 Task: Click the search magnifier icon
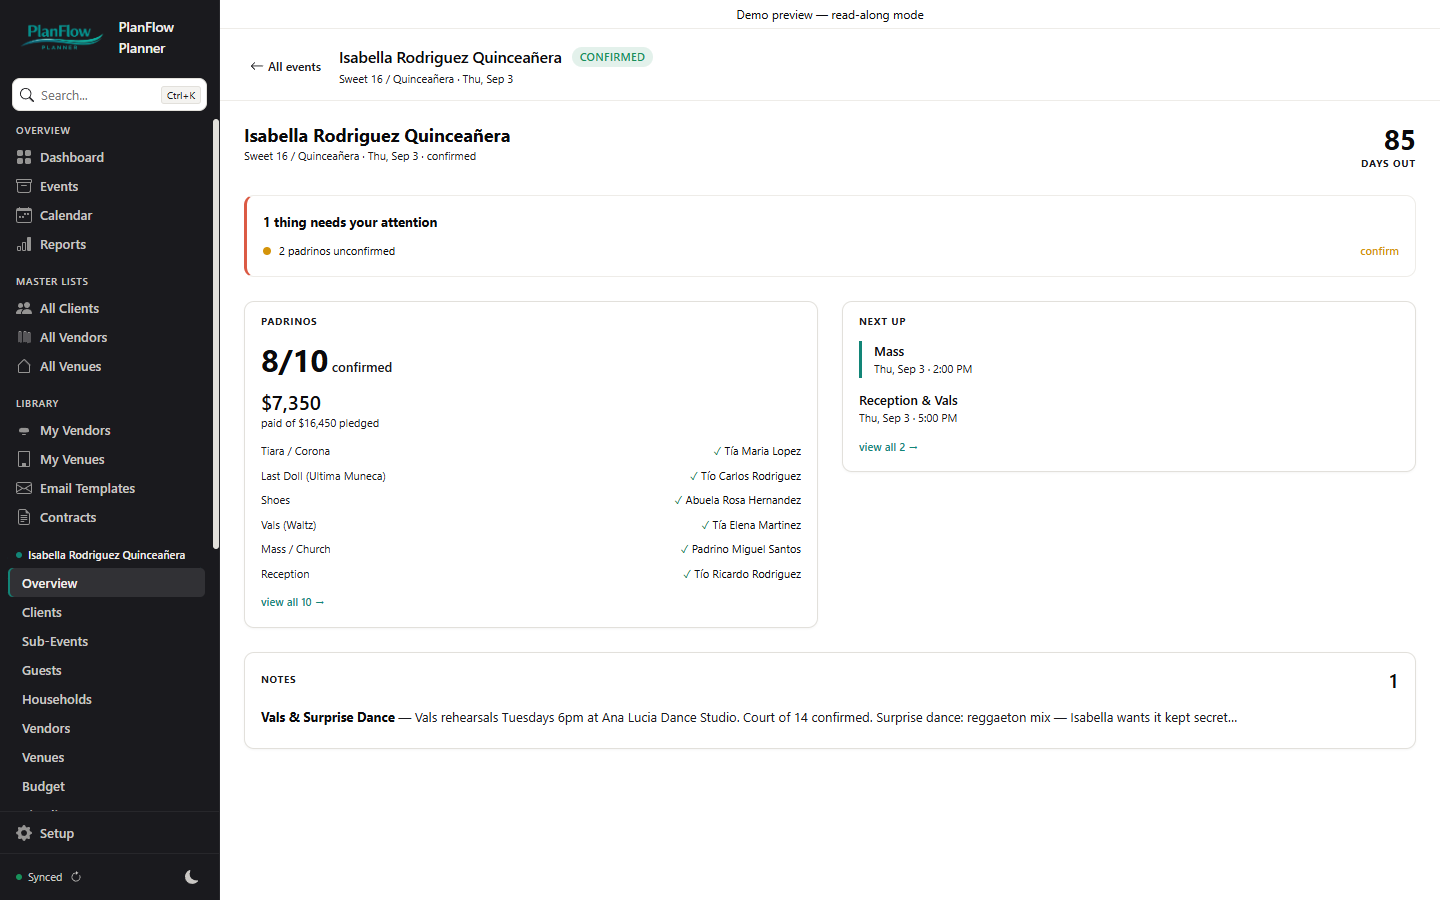[x=27, y=95]
